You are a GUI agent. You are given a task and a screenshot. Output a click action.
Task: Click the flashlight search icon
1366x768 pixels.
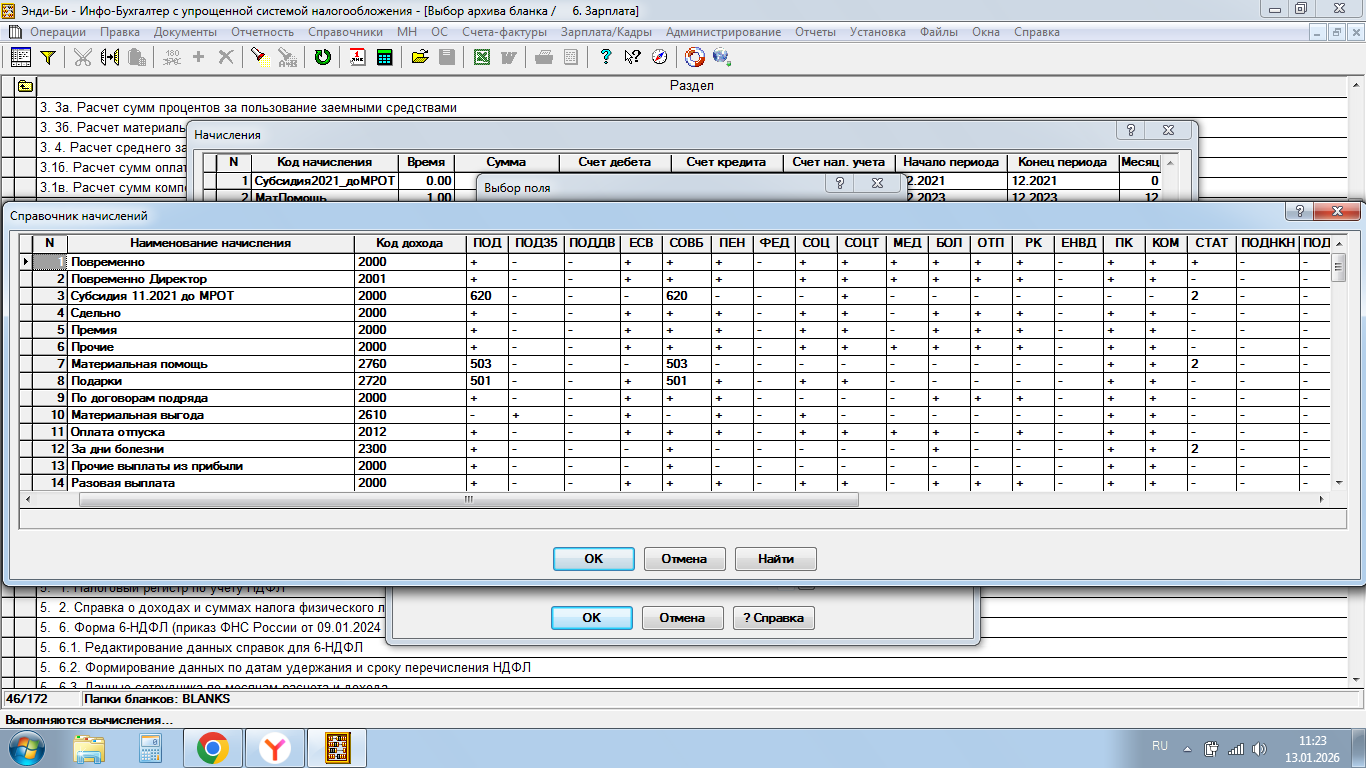pos(258,57)
